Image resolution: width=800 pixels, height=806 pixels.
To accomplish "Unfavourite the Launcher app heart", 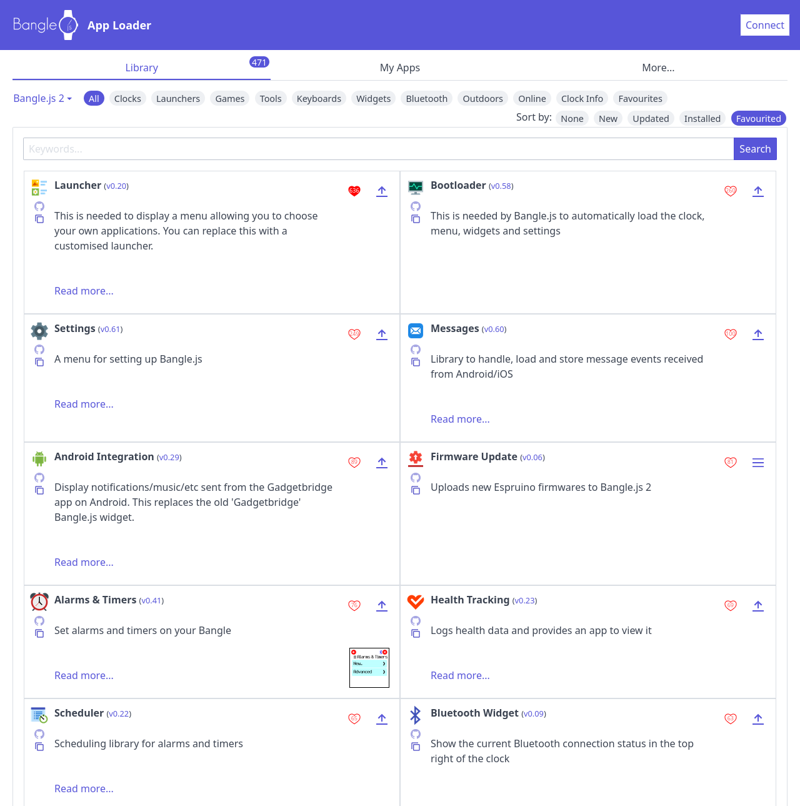I will [x=354, y=191].
